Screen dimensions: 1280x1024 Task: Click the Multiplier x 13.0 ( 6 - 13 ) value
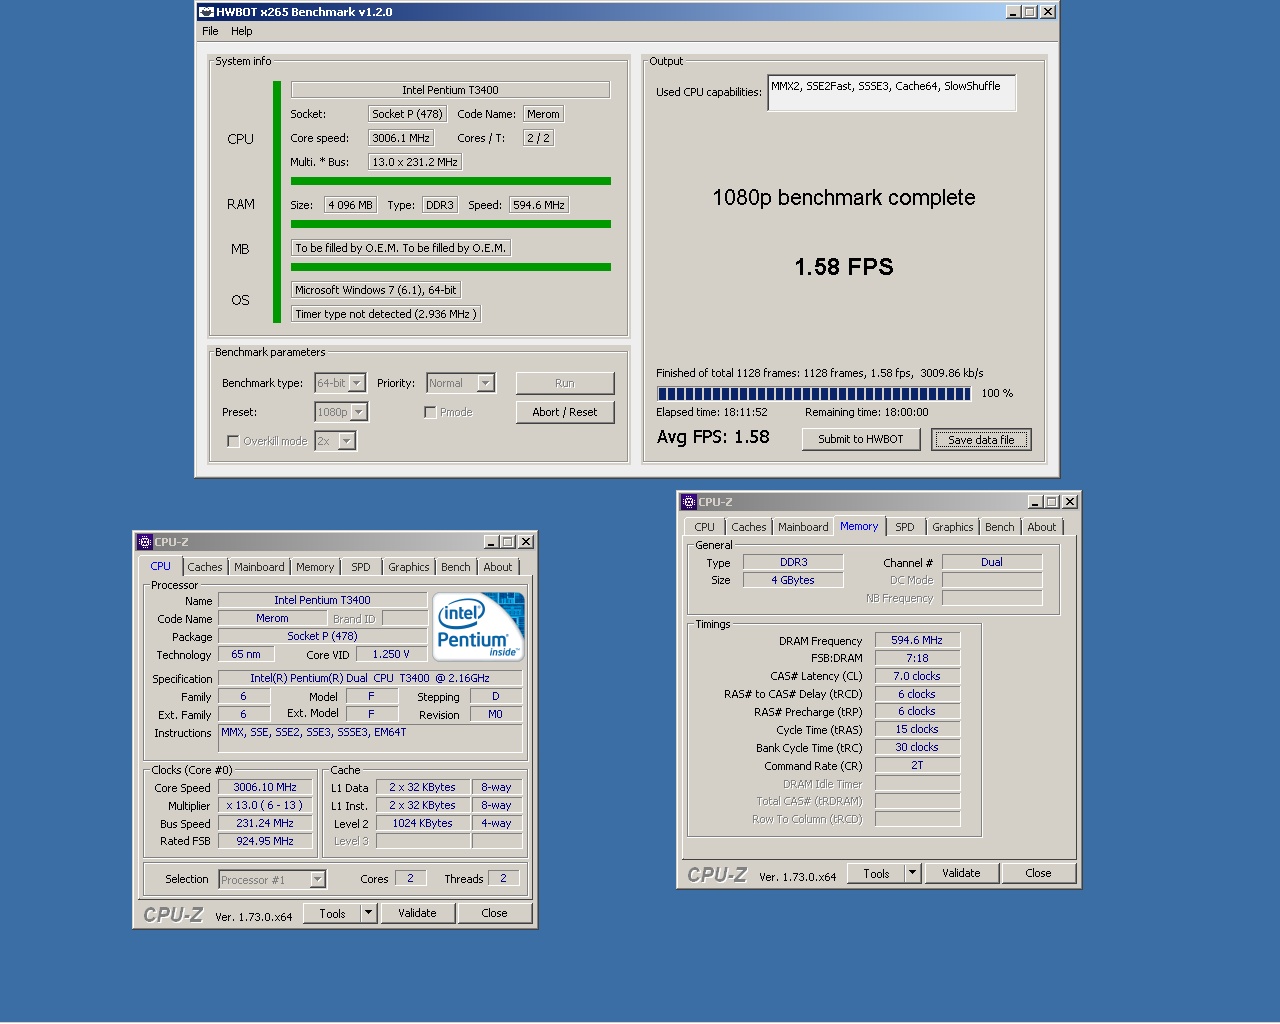pos(265,805)
